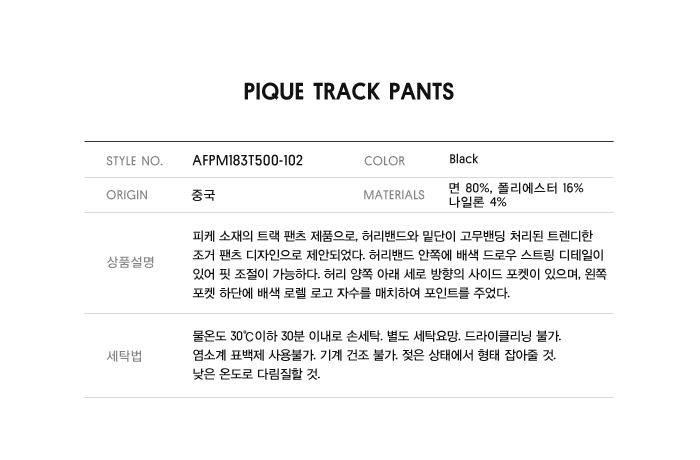Select the 세탁법 row label
Image resolution: width=700 pixels, height=460 pixels.
pyautogui.click(x=124, y=356)
